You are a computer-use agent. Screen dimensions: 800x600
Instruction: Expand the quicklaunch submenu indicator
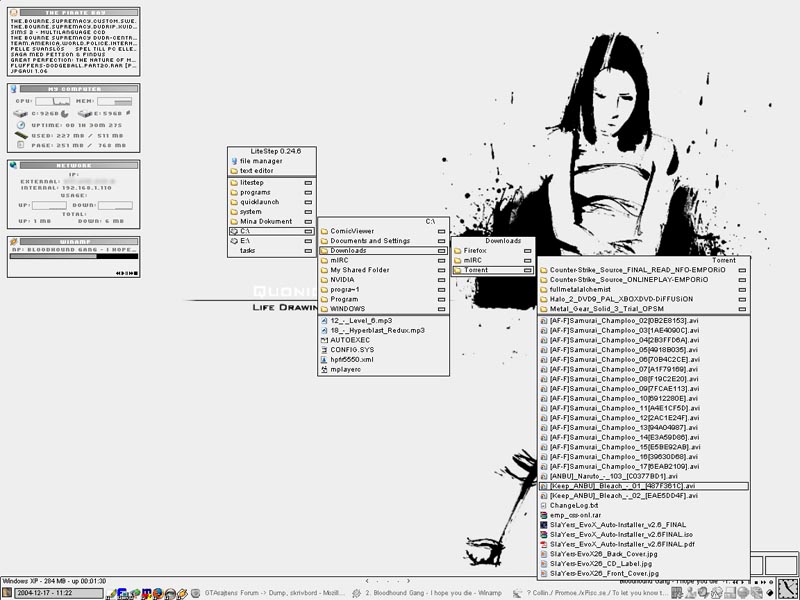[x=308, y=202]
